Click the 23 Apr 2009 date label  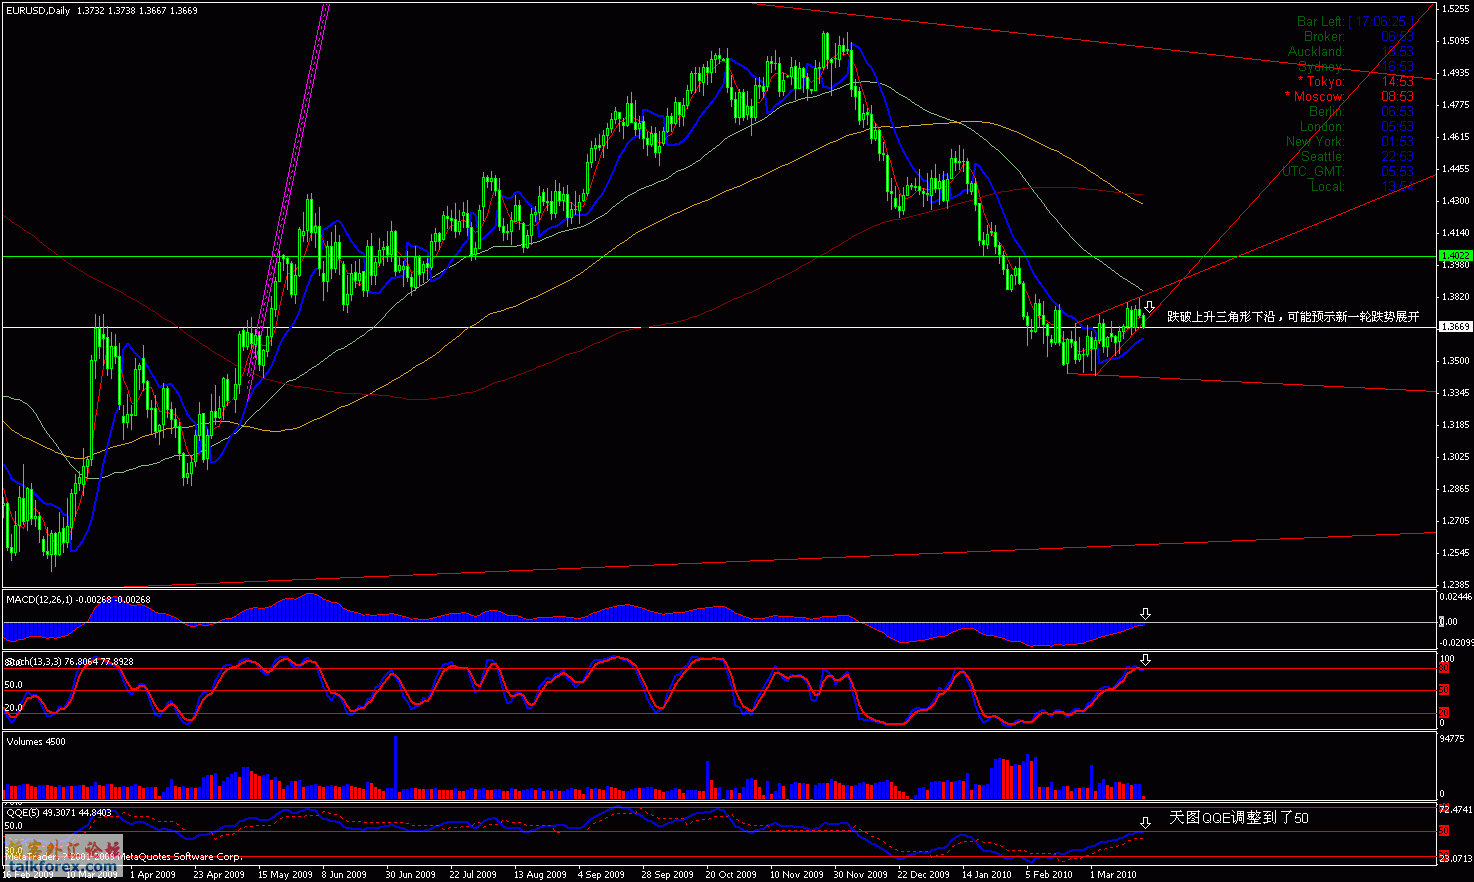click(x=218, y=875)
